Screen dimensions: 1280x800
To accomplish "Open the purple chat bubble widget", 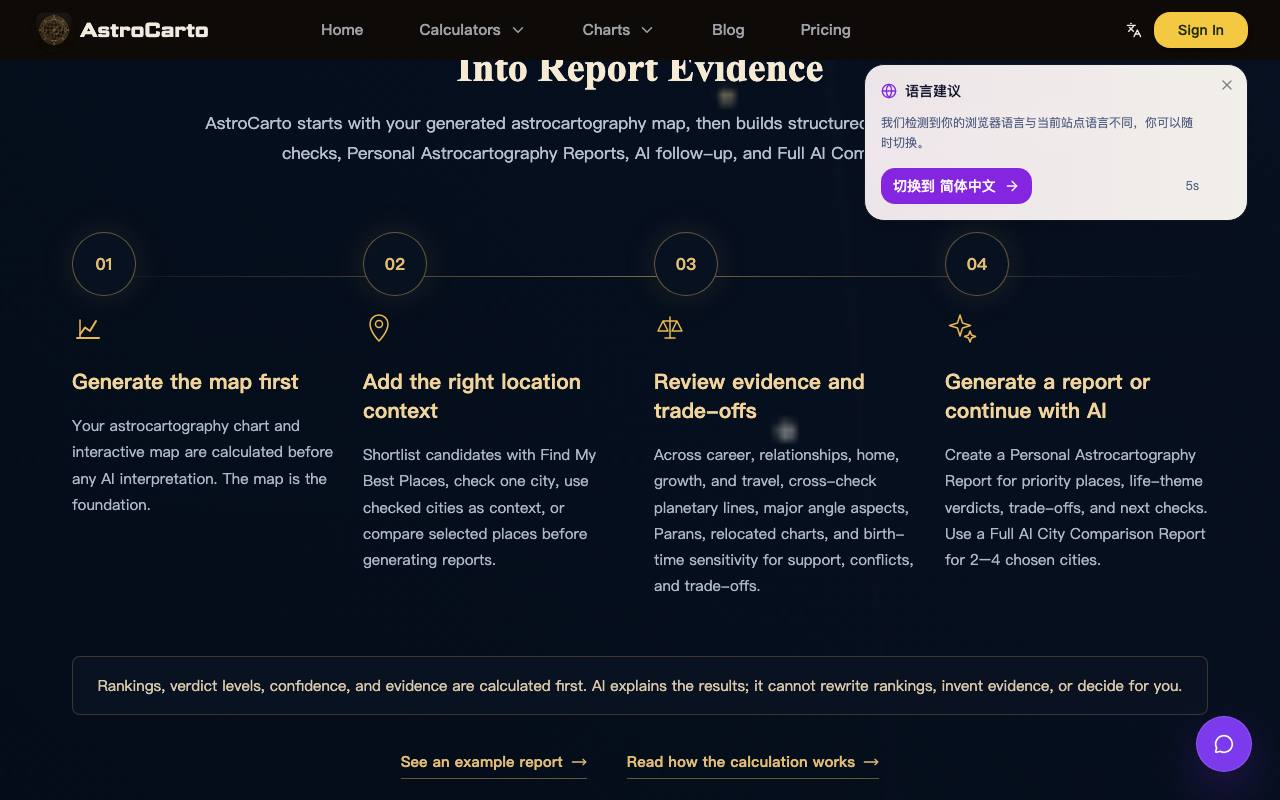I will point(1224,744).
